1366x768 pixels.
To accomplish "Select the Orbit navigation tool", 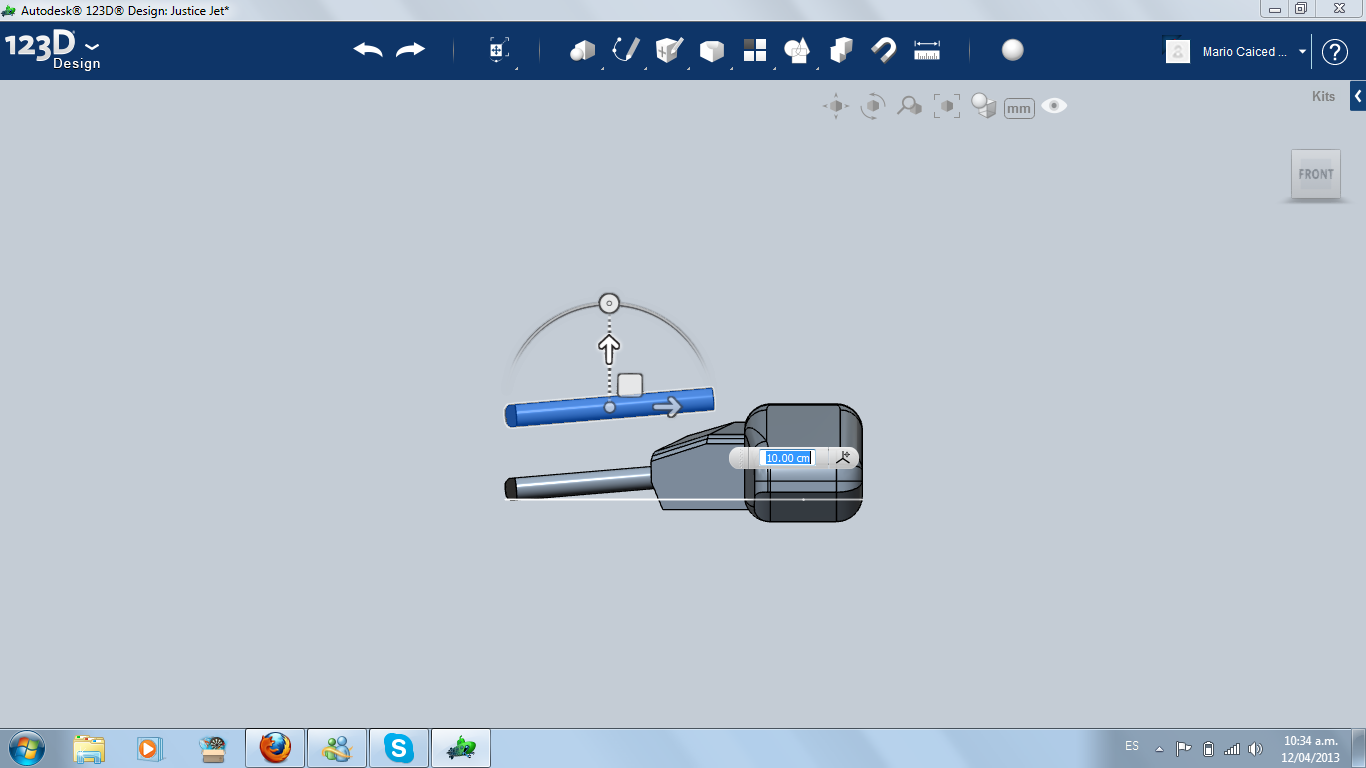I will pos(873,106).
